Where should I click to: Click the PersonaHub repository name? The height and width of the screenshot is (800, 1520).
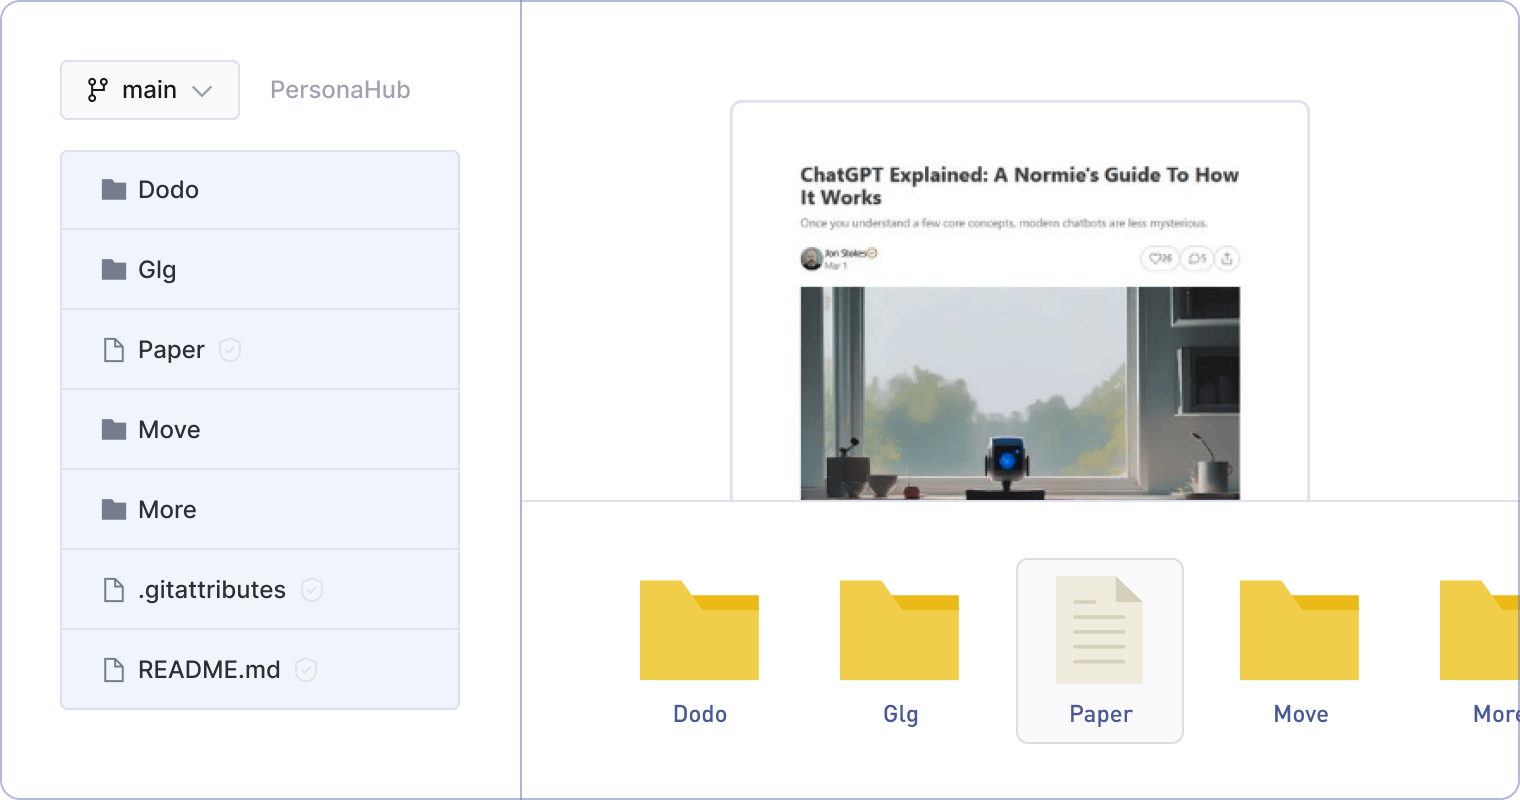pyautogui.click(x=340, y=90)
